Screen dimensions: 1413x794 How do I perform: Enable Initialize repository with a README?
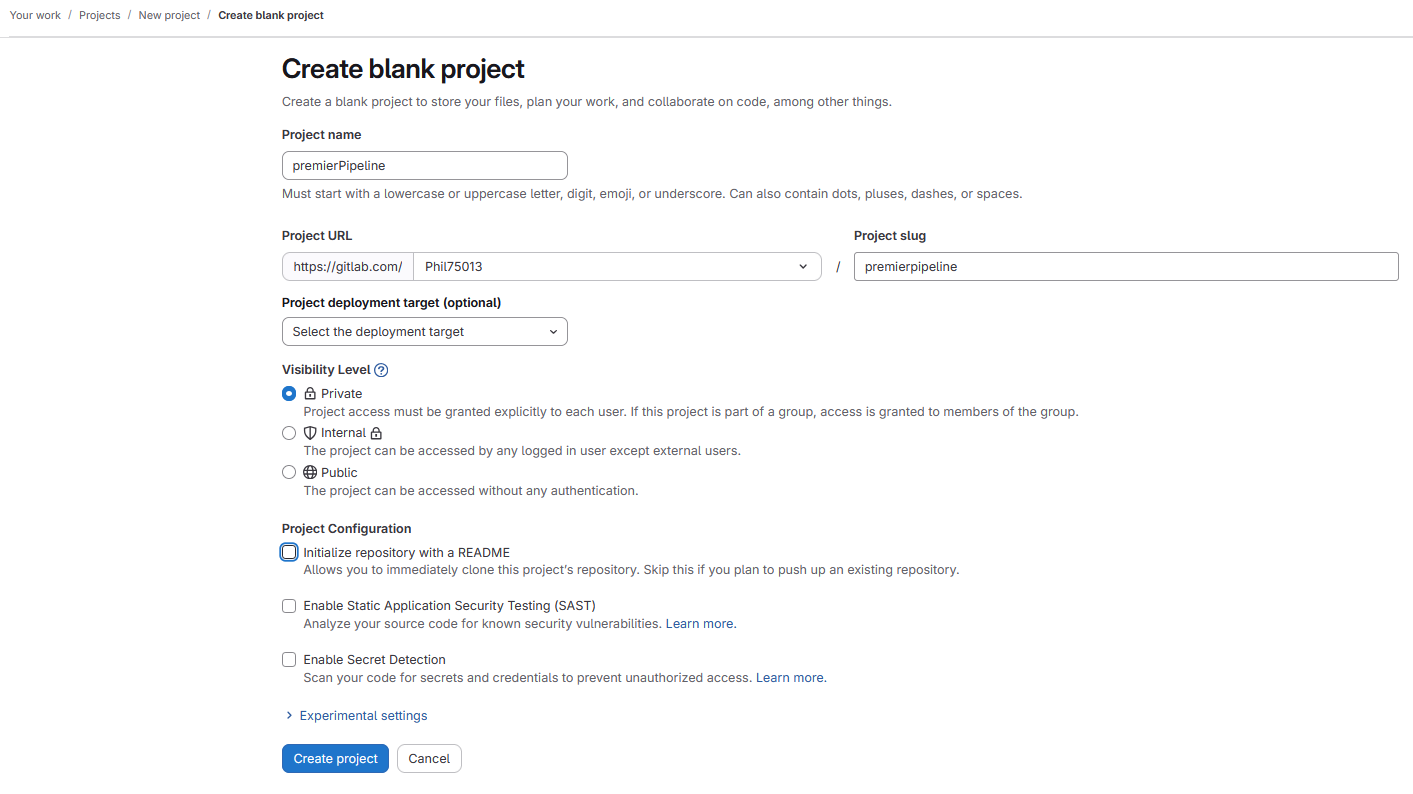pos(289,552)
